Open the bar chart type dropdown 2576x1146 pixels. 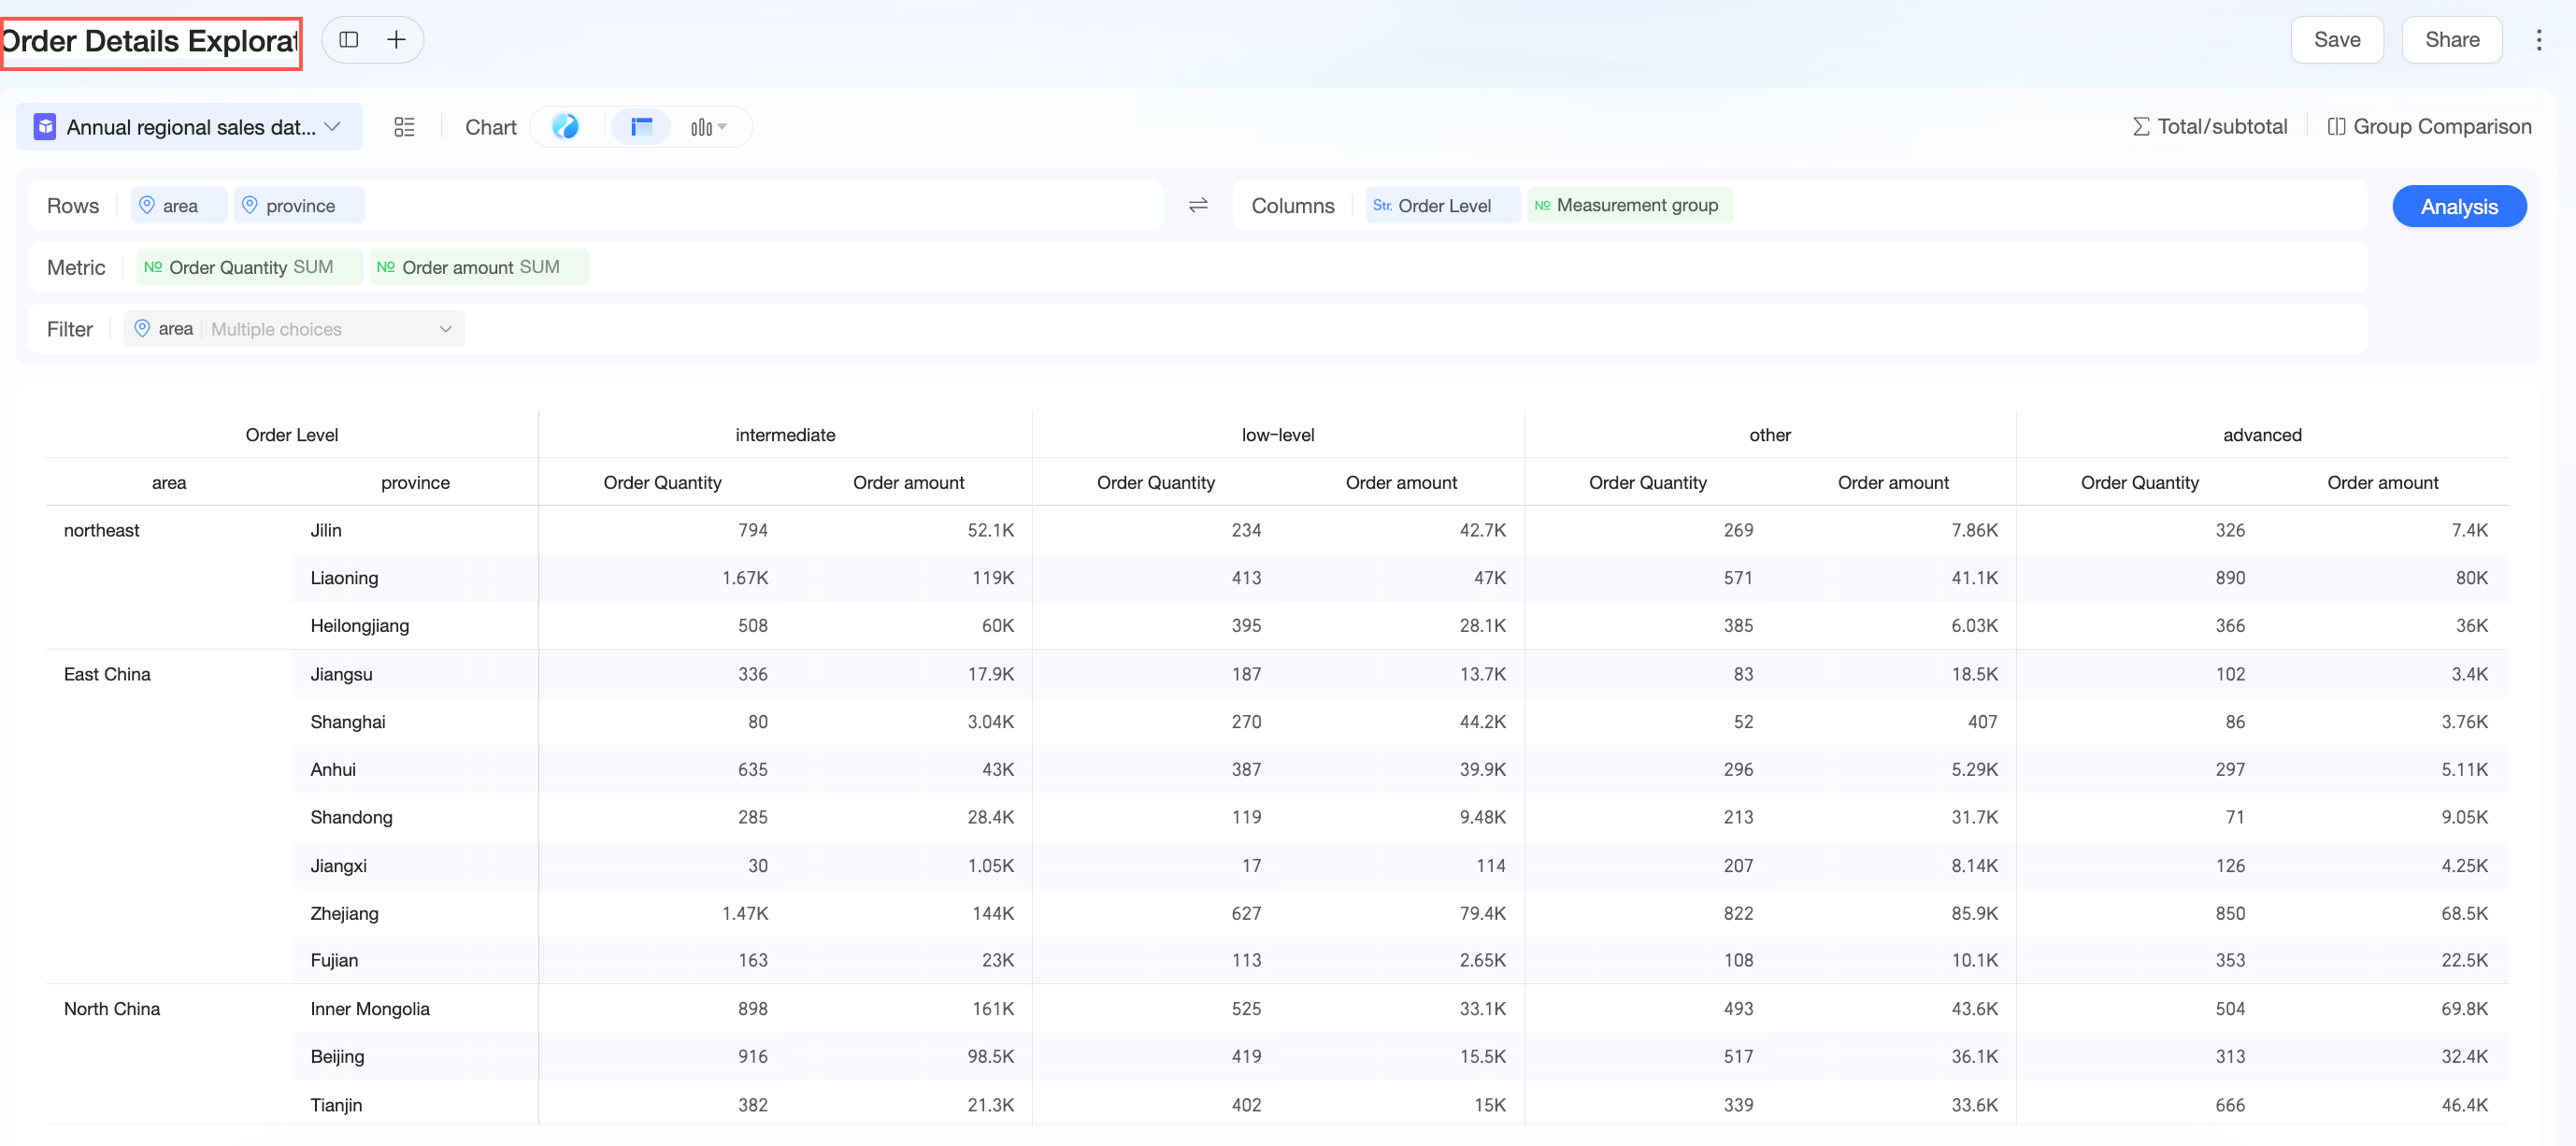tap(709, 127)
